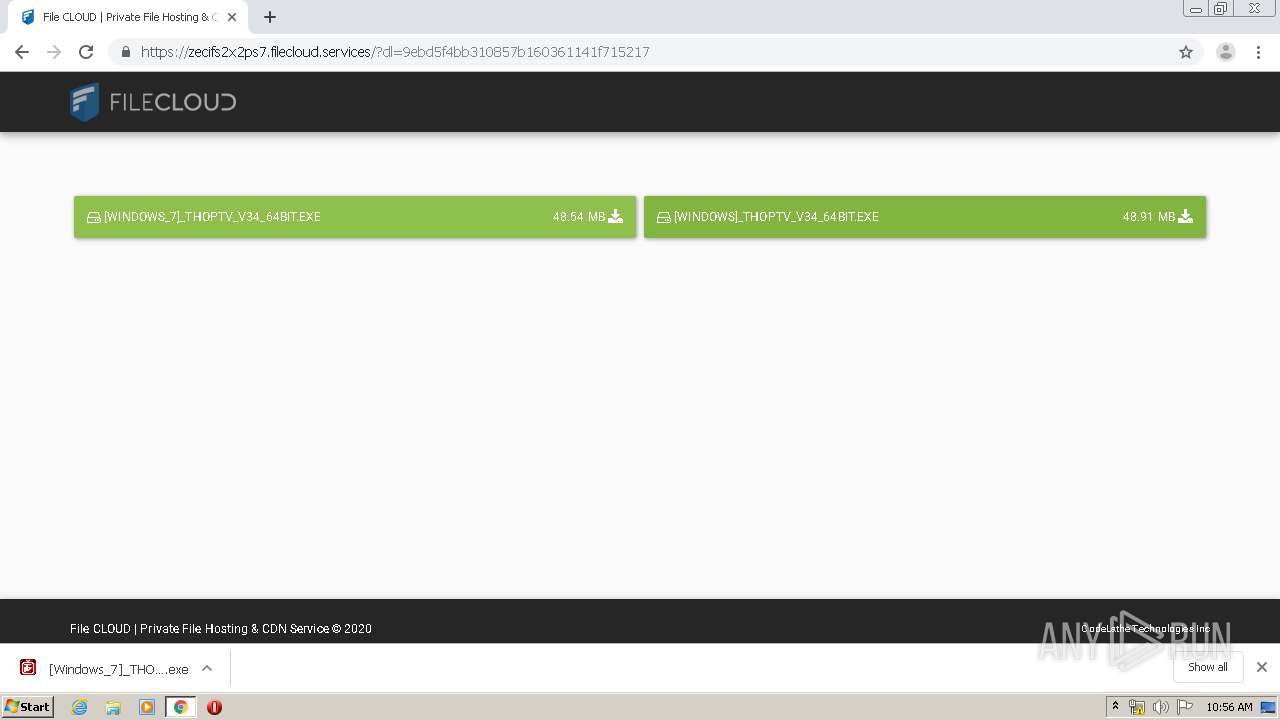Reload the current page
Viewport: 1280px width, 720px height.
pyautogui.click(x=86, y=52)
